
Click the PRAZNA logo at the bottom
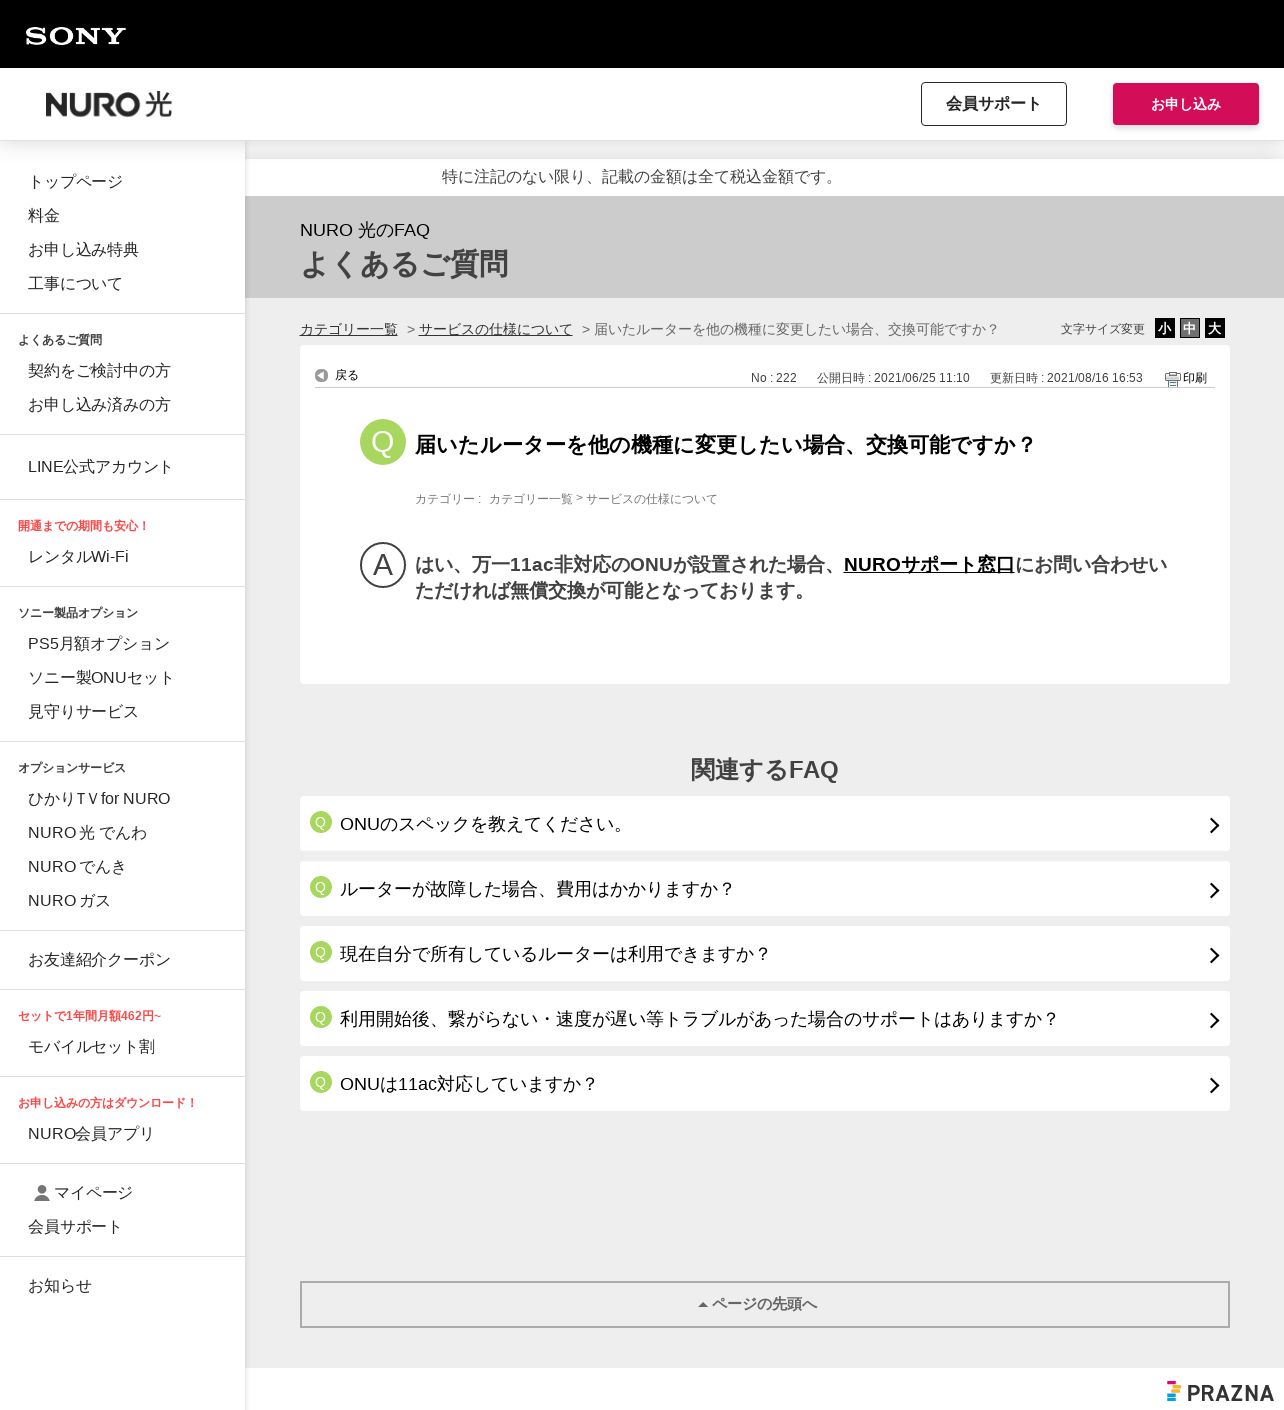pos(1220,1393)
